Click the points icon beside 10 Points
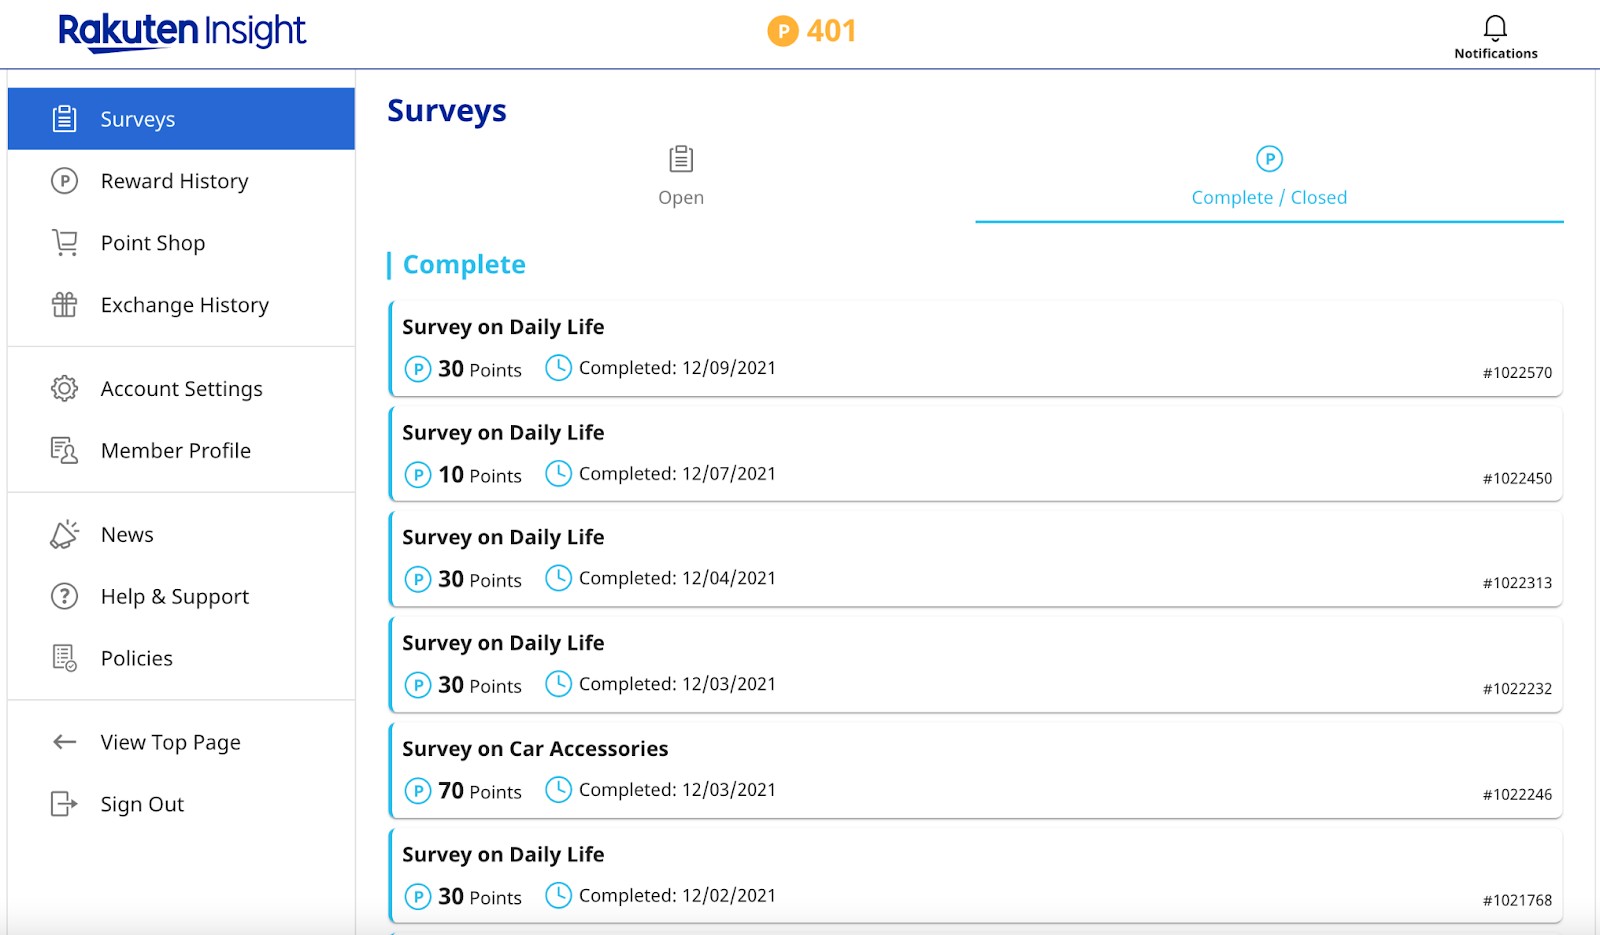The width and height of the screenshot is (1600, 935). coord(418,475)
